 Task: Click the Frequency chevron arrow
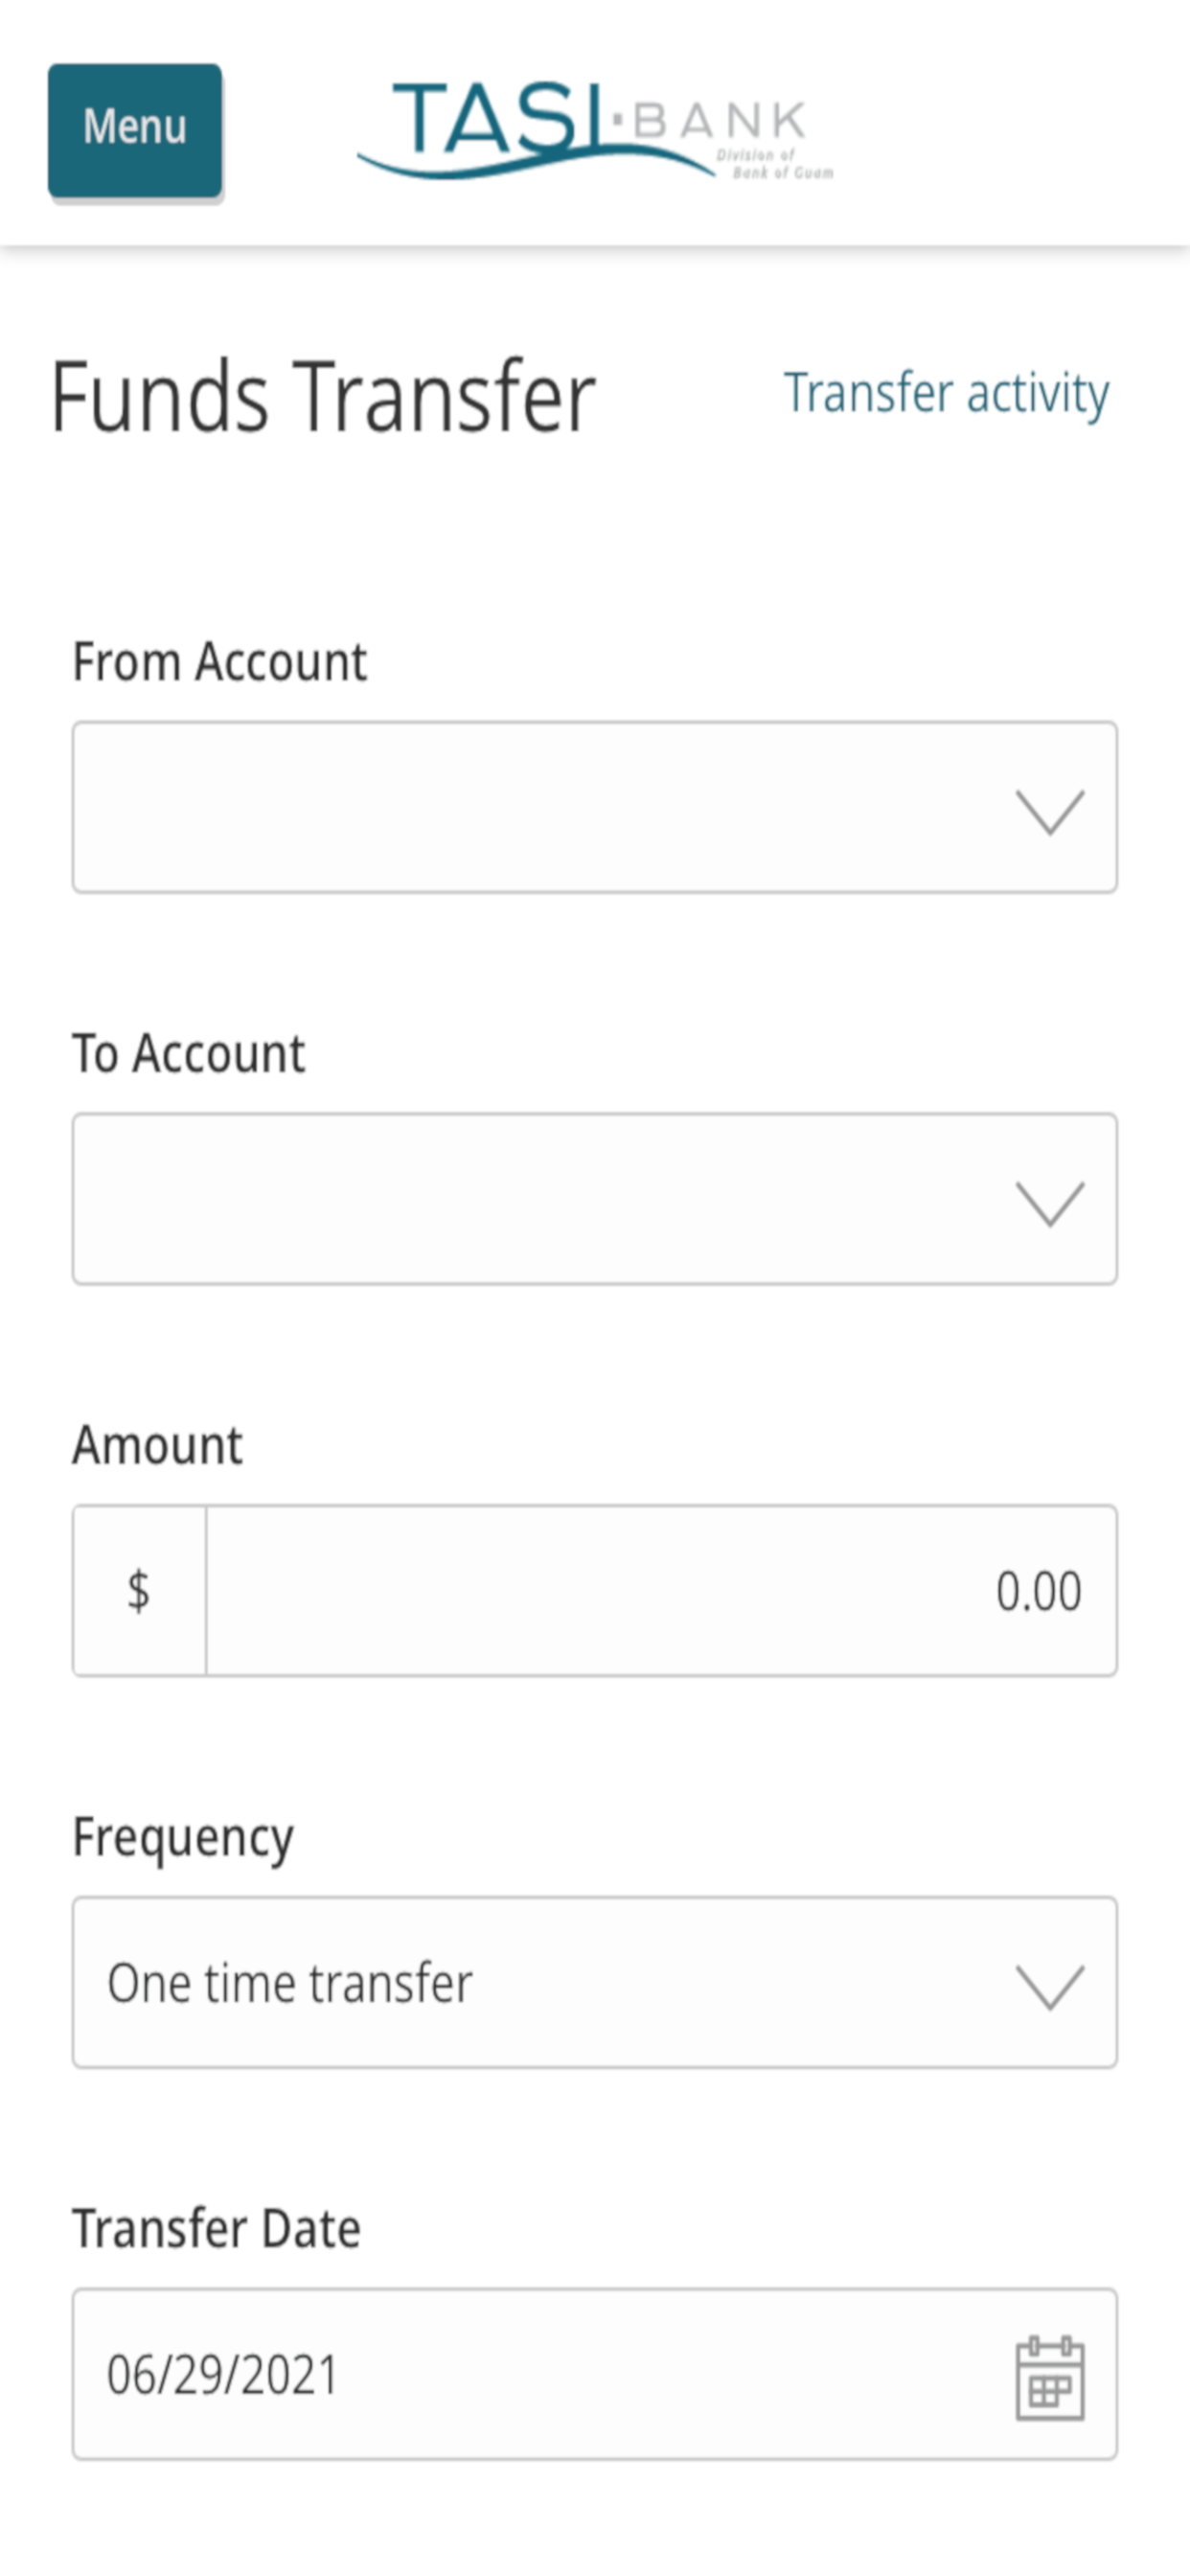click(1050, 1986)
